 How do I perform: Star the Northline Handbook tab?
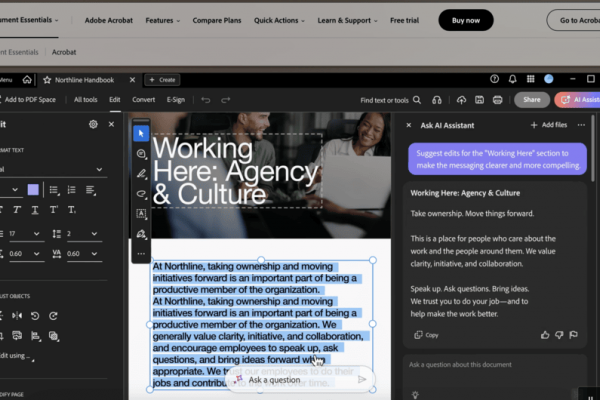(47, 80)
